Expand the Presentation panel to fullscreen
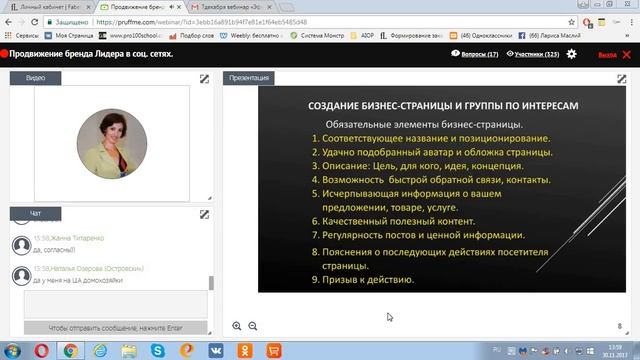This screenshot has height=360, width=640. [x=621, y=79]
